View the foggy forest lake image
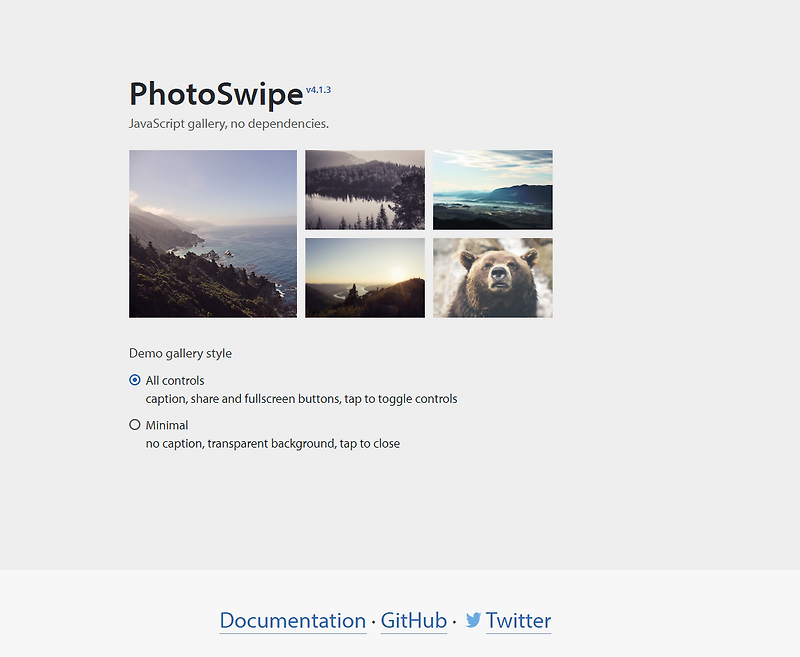Screen dimensions: 800x657 364,189
